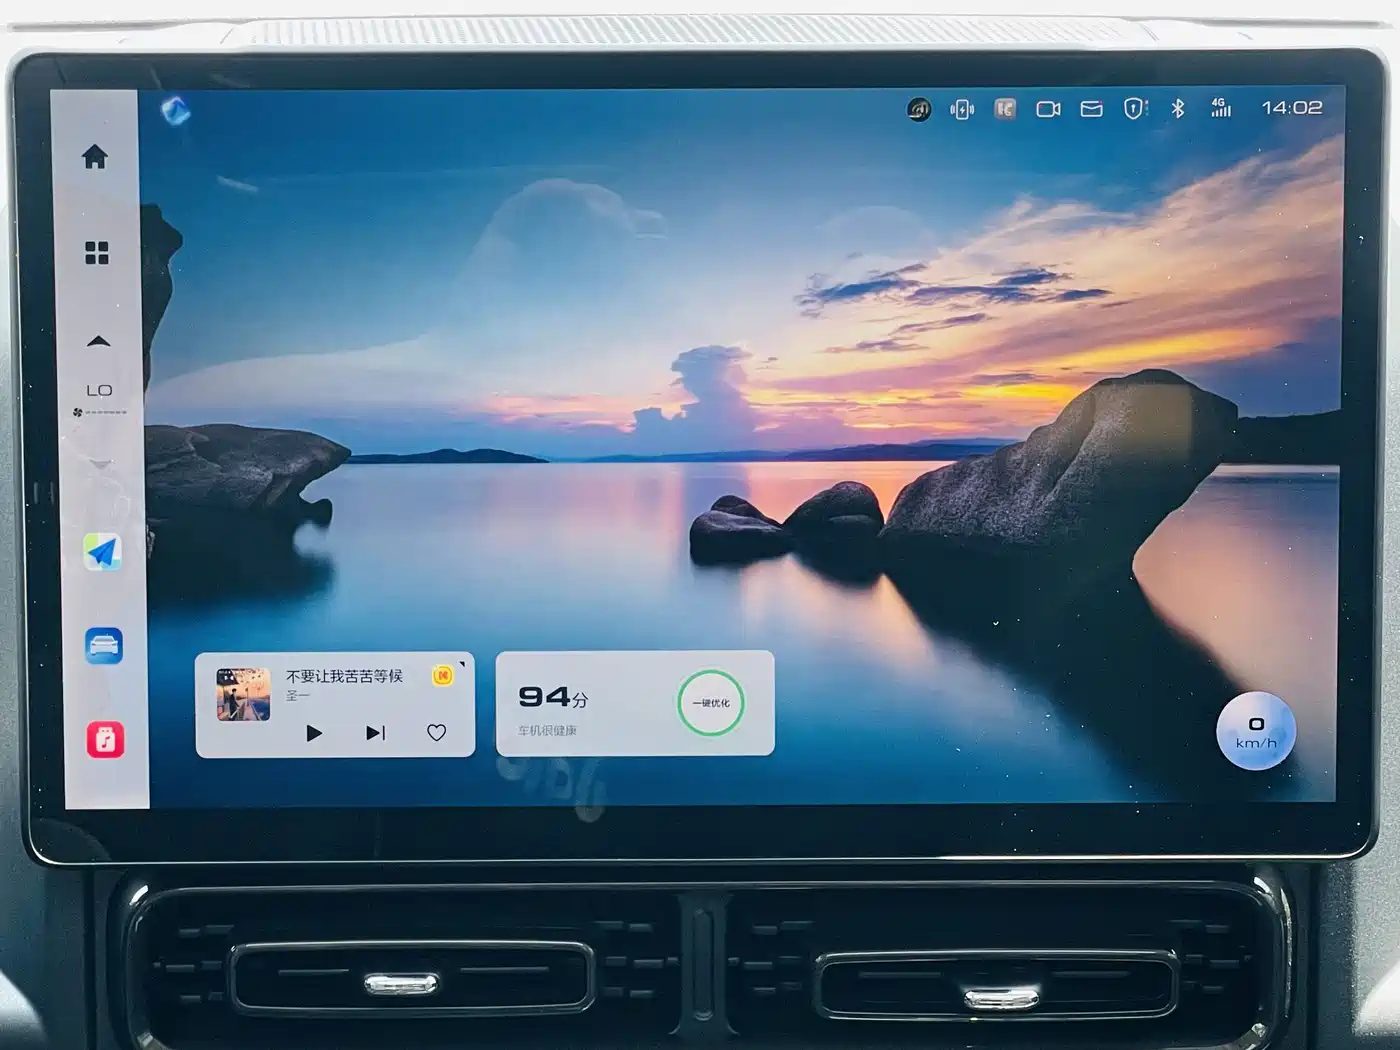Tap the 一键优化 optimize button
1400x1050 pixels.
tap(711, 703)
